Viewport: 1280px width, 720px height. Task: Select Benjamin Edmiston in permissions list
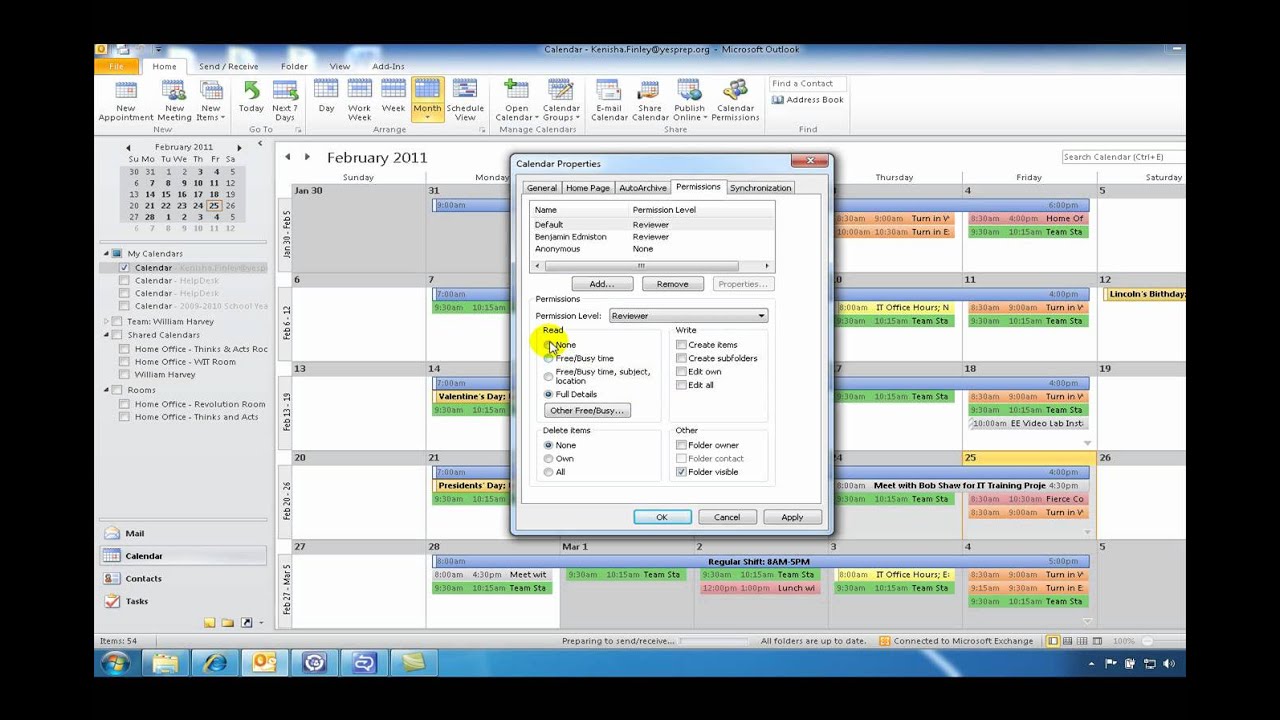tap(652, 237)
